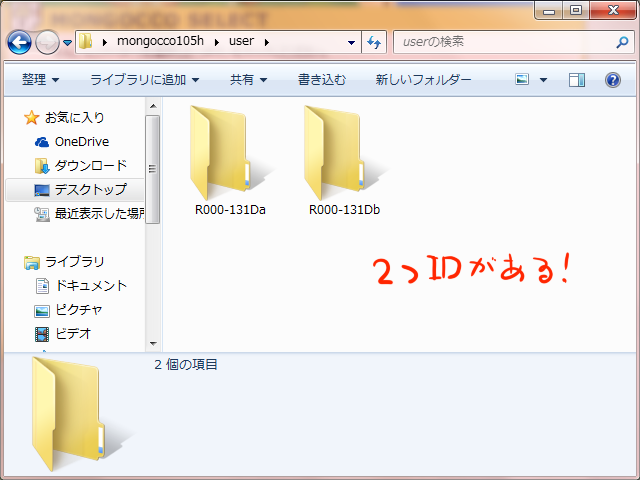Viewport: 640px width, 480px height.
Task: Toggle the preview pane button
Action: click(x=576, y=79)
